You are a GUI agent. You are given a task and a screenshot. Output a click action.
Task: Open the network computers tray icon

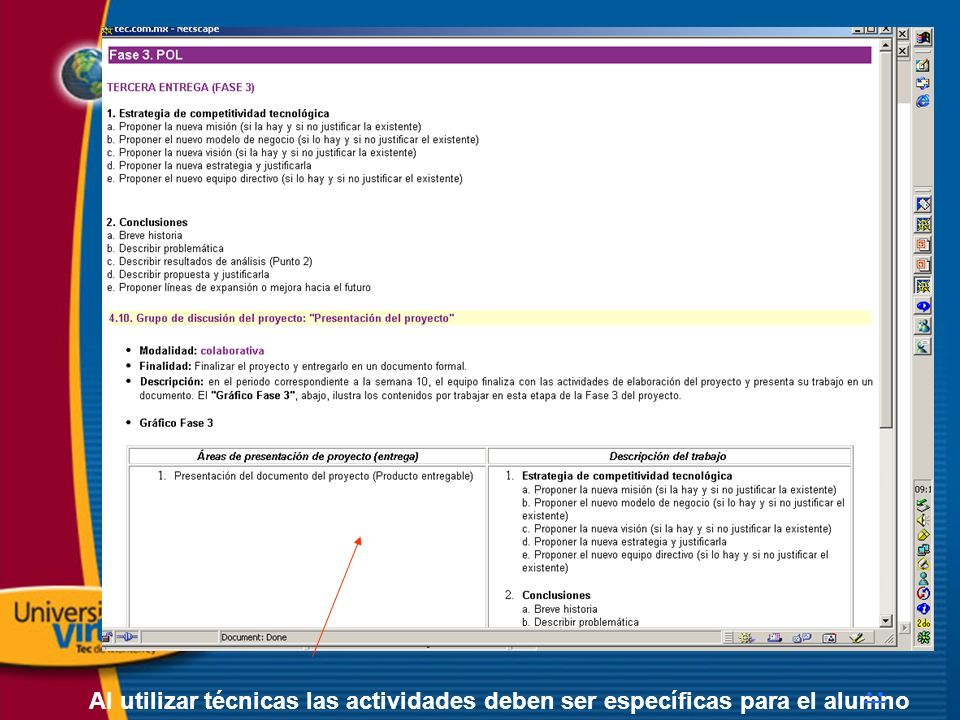[923, 550]
